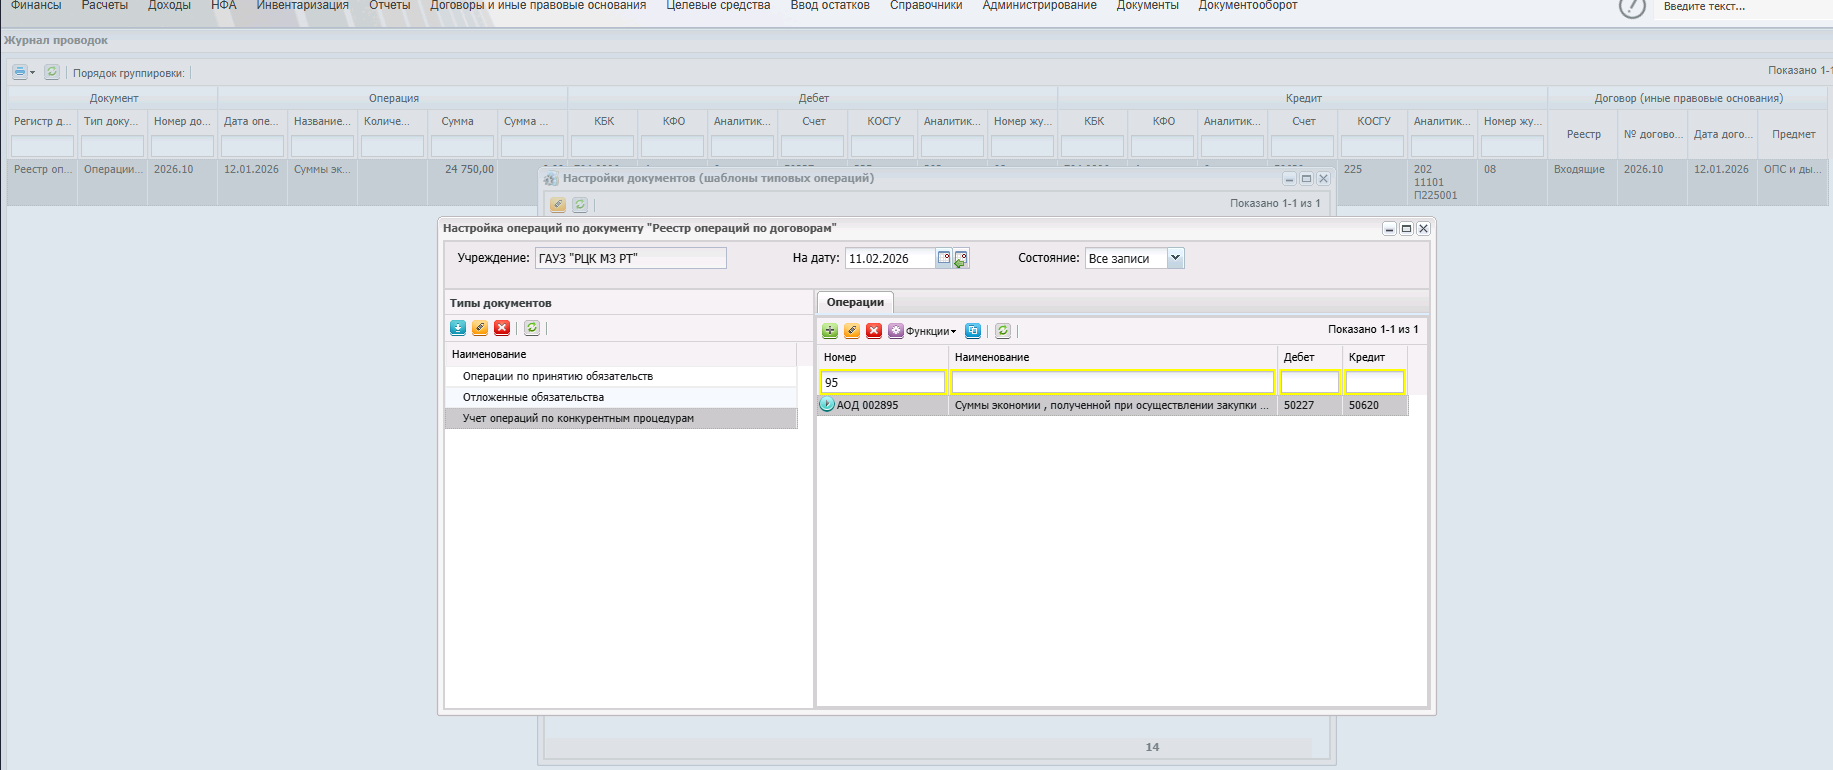
Task: Open the print menu in Журнал проводок toolbar
Action: (23, 72)
